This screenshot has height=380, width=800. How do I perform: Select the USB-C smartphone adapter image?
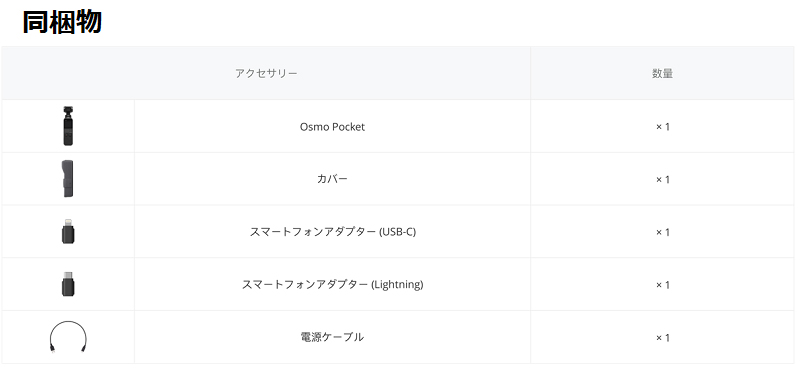tap(68, 232)
